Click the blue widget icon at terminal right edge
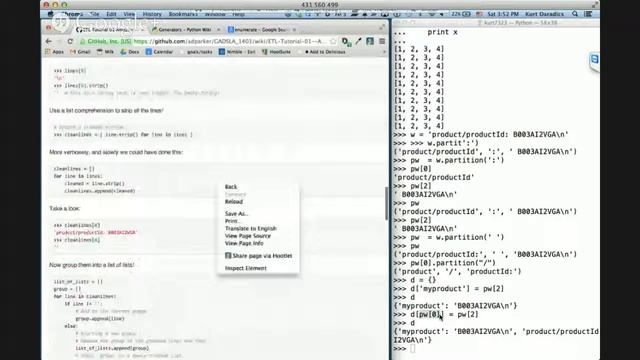 click(594, 60)
